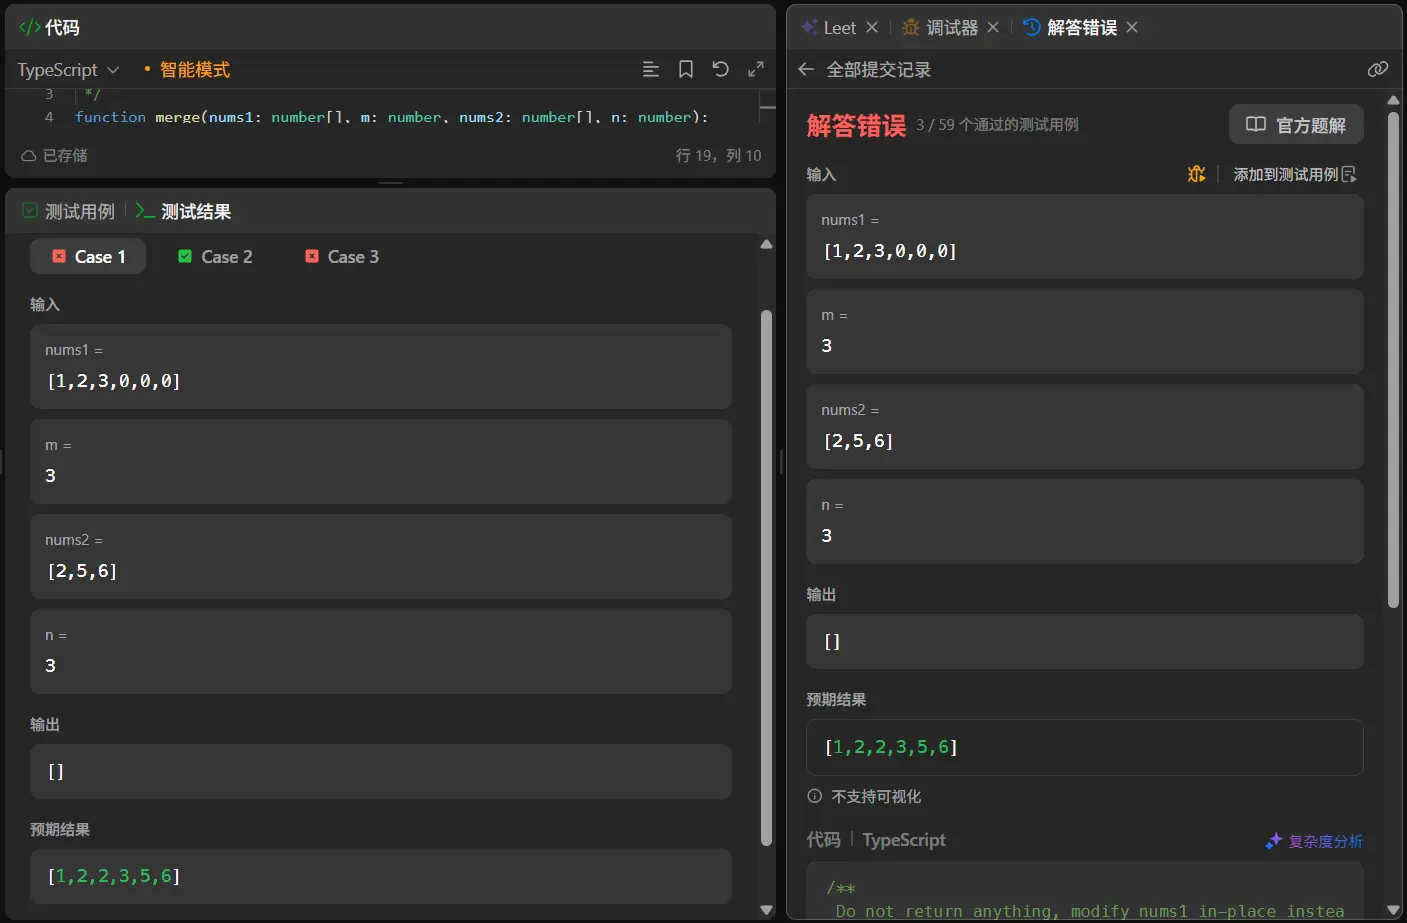Go back using the left arrow icon
This screenshot has height=923, width=1407.
coord(806,69)
